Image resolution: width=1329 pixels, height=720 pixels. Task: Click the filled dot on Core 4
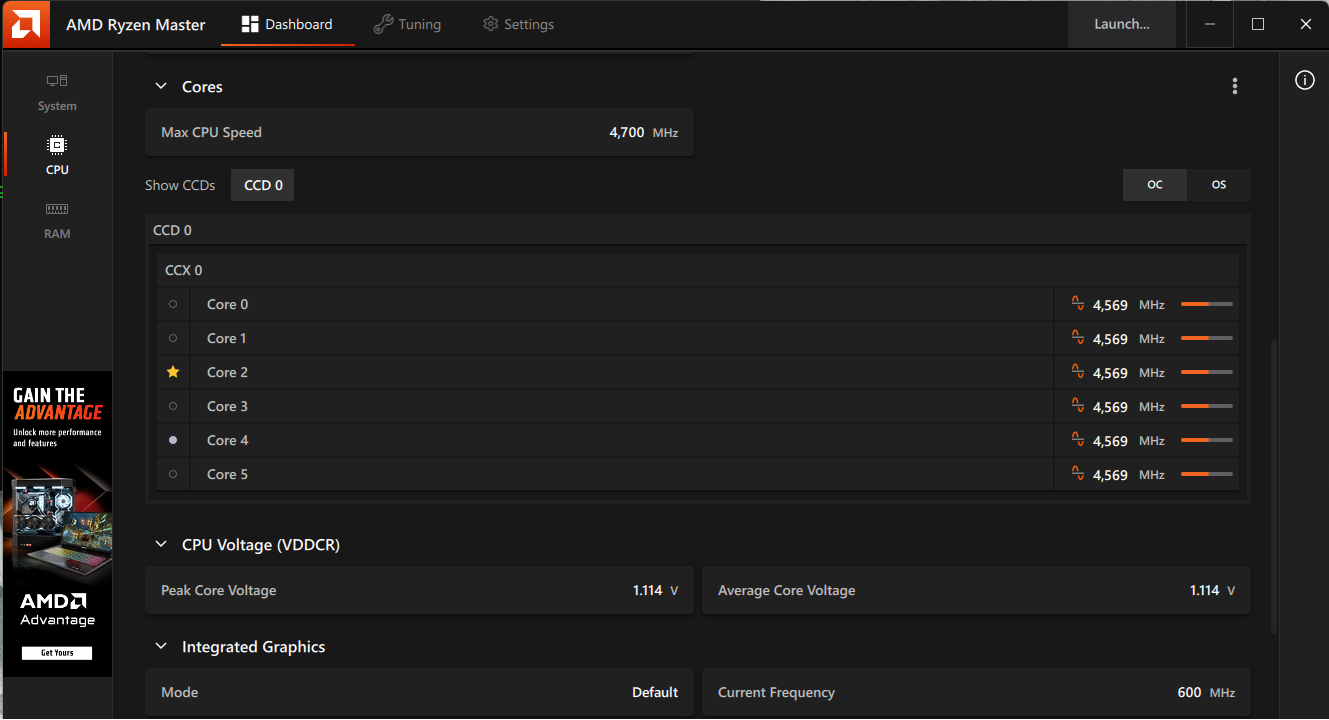point(173,440)
